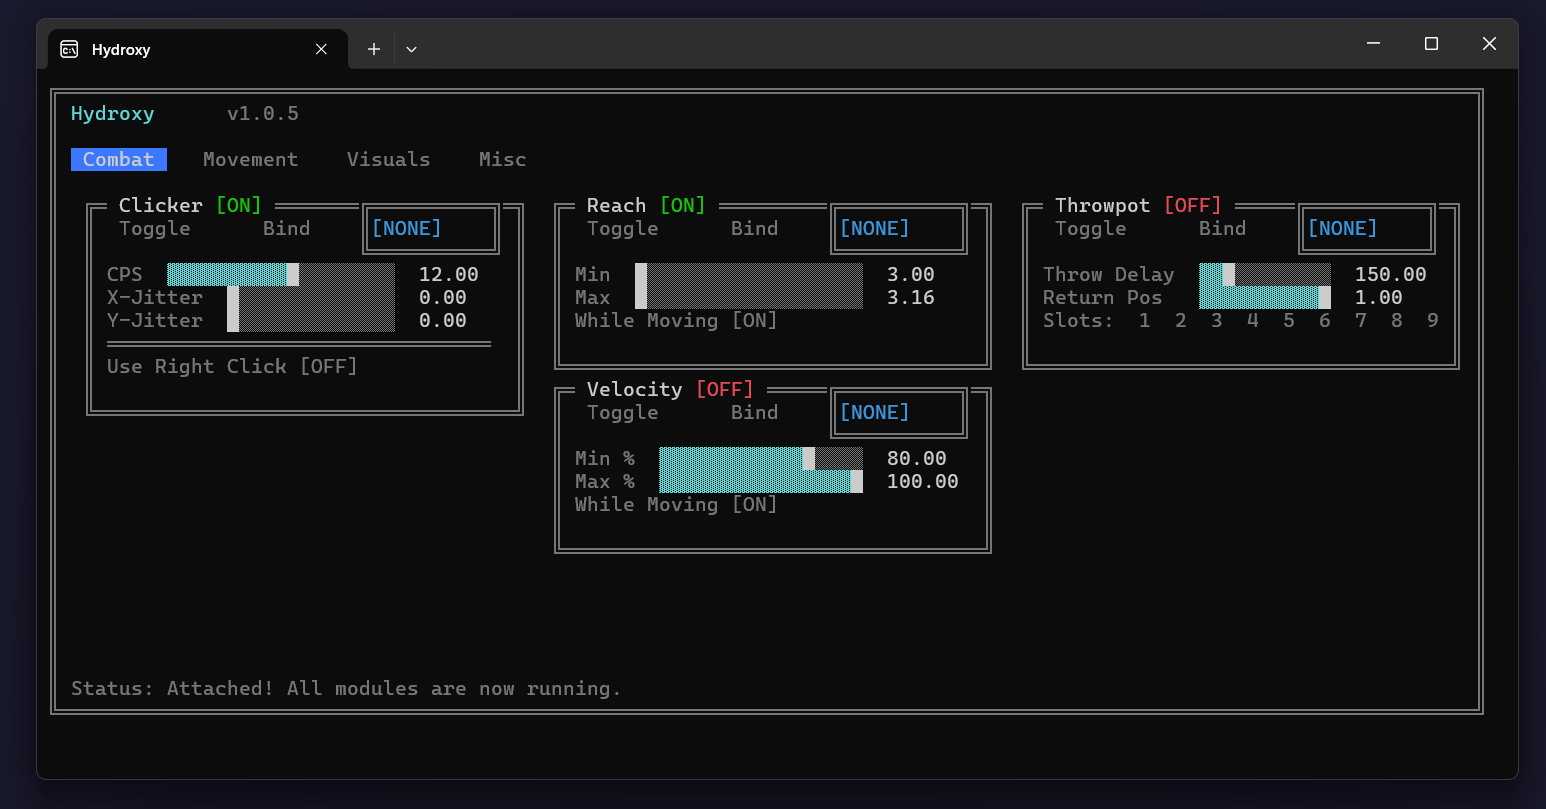This screenshot has width=1546, height=809.
Task: Switch to the Visuals tab
Action: [x=389, y=160]
